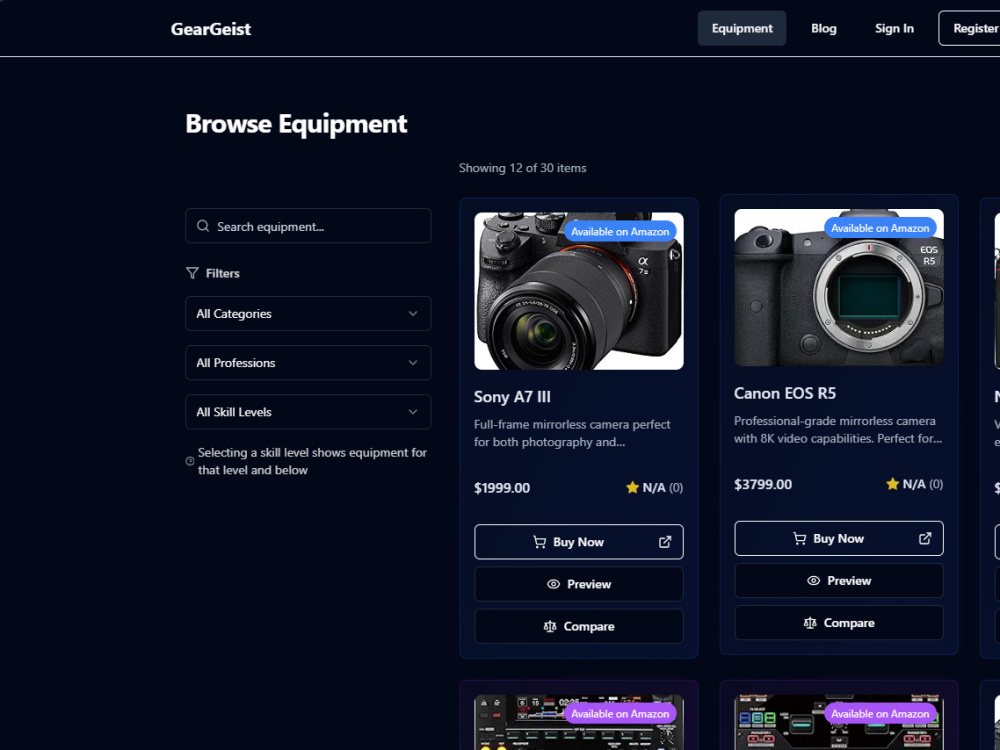Click the search magnifier icon
Image resolution: width=1000 pixels, height=750 pixels.
203,226
